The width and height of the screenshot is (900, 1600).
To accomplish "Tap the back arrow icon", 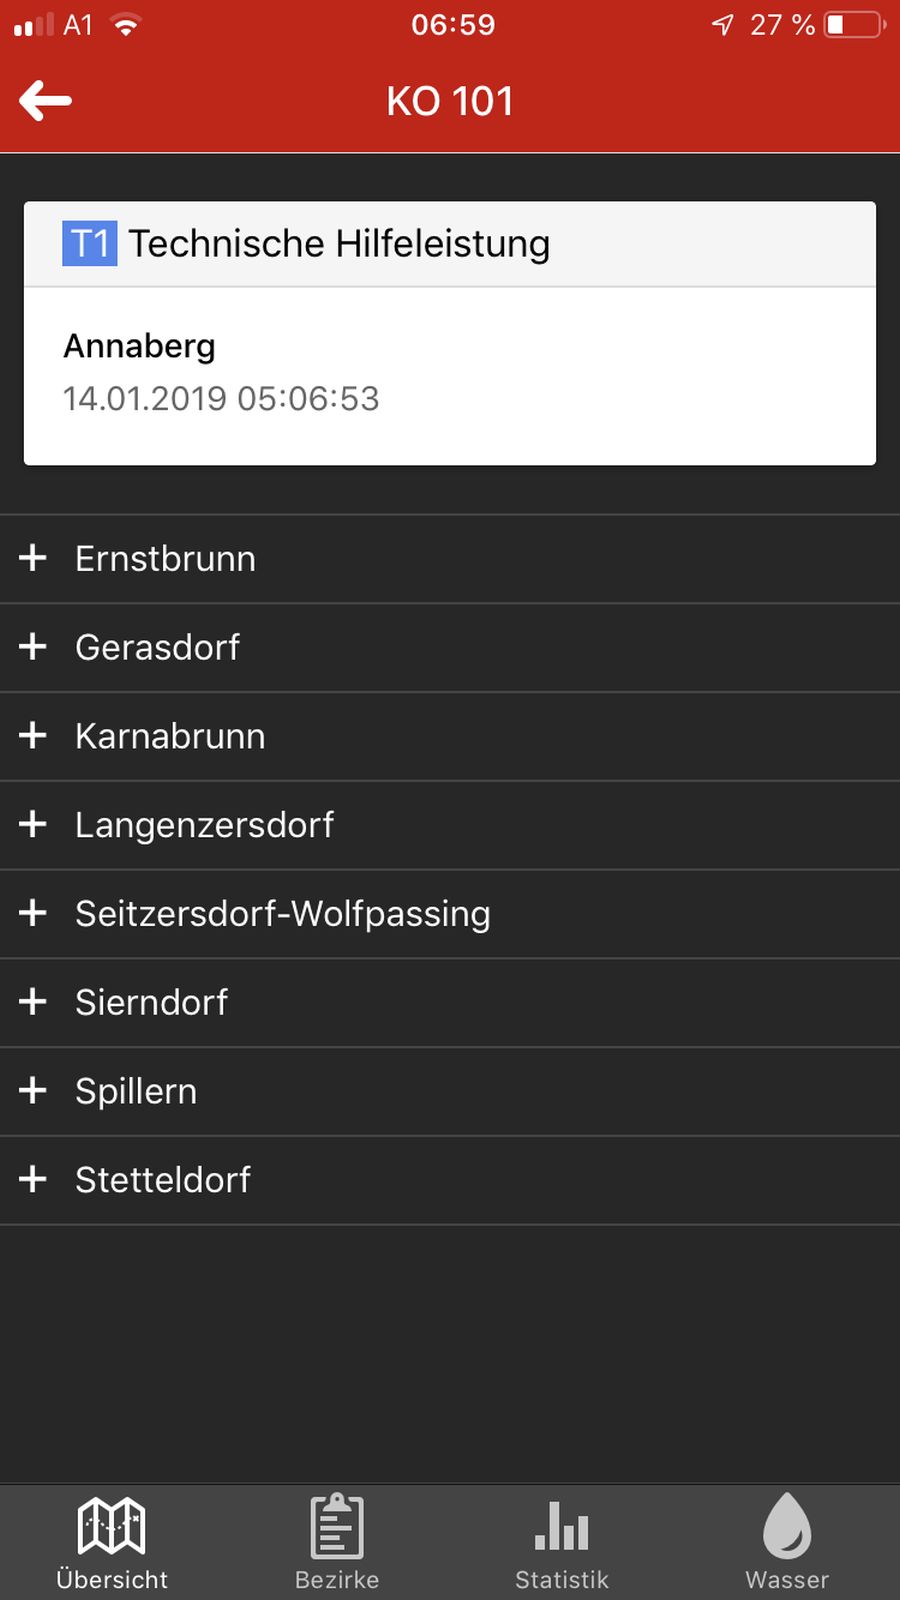I will coord(45,101).
